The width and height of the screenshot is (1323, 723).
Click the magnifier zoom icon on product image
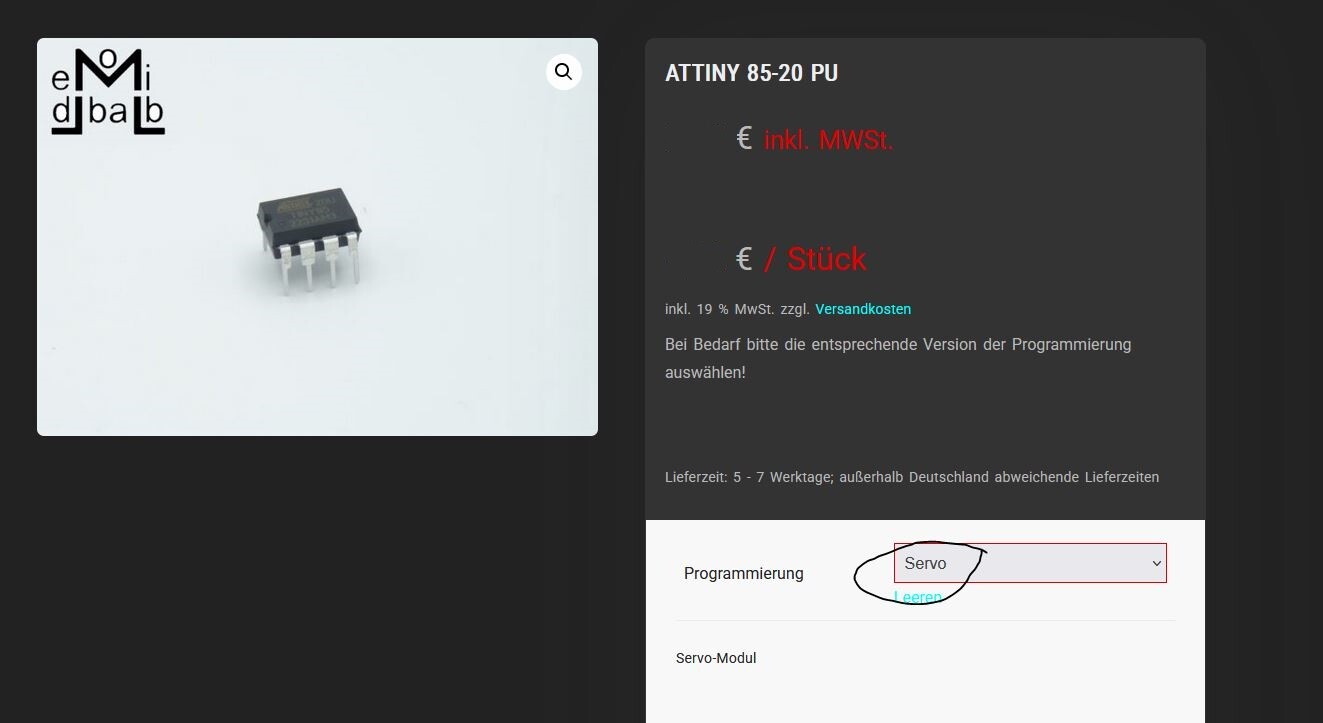(x=564, y=72)
